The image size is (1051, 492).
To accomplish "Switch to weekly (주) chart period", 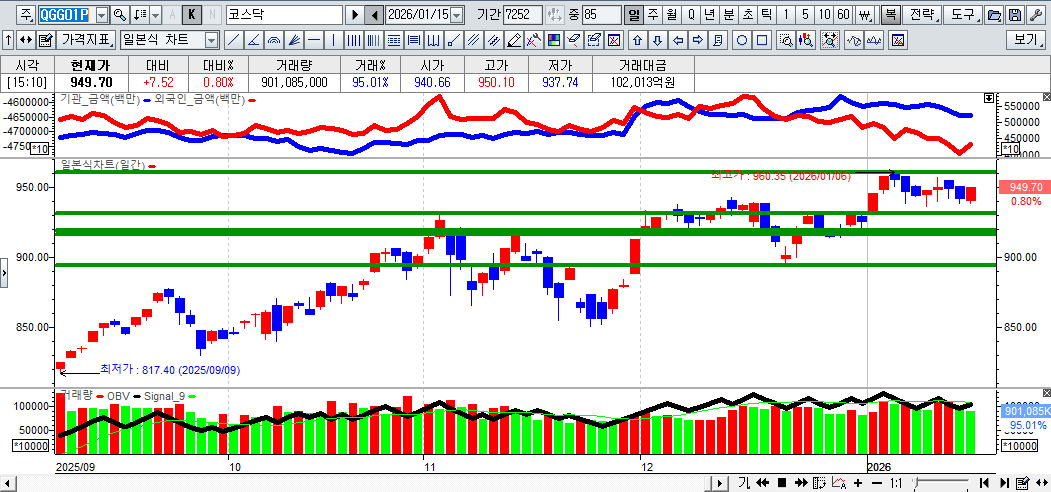I will pyautogui.click(x=652, y=15).
